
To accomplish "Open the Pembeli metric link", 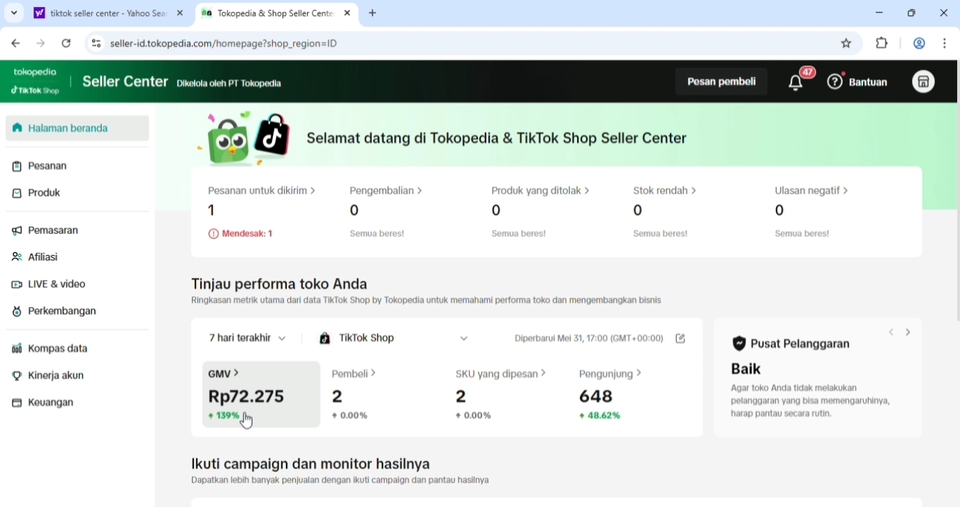I will (x=353, y=374).
